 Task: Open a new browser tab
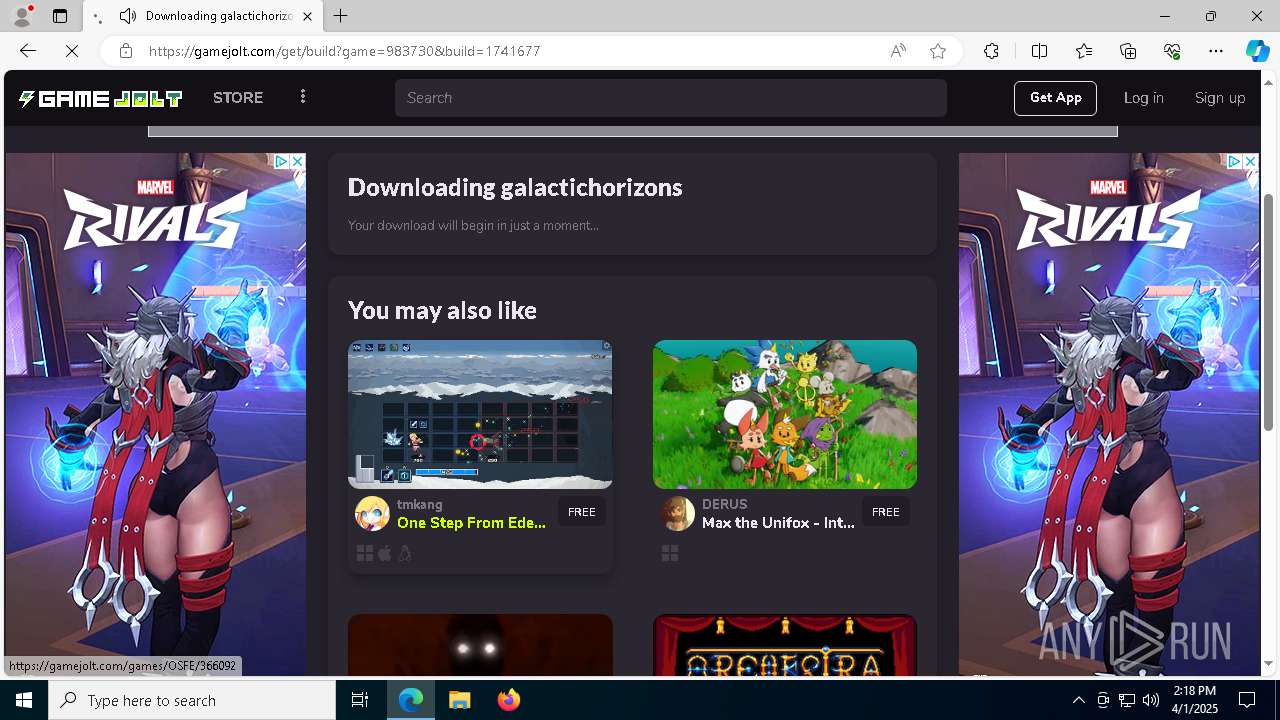pyautogui.click(x=341, y=16)
